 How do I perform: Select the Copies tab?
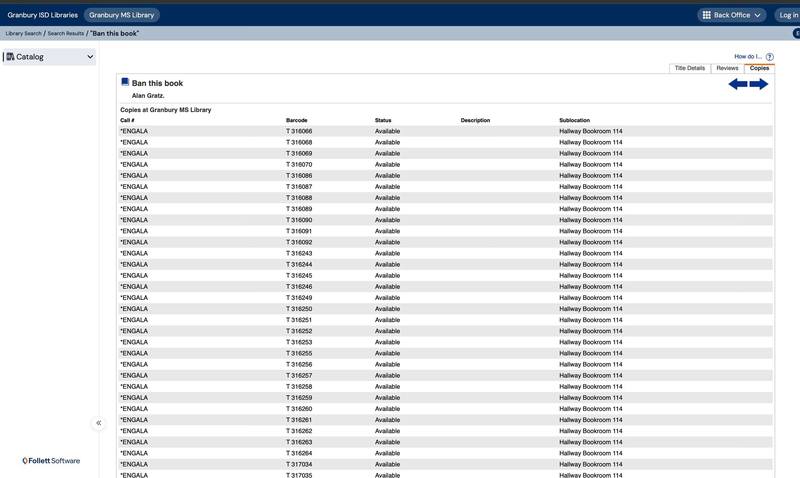pos(759,68)
